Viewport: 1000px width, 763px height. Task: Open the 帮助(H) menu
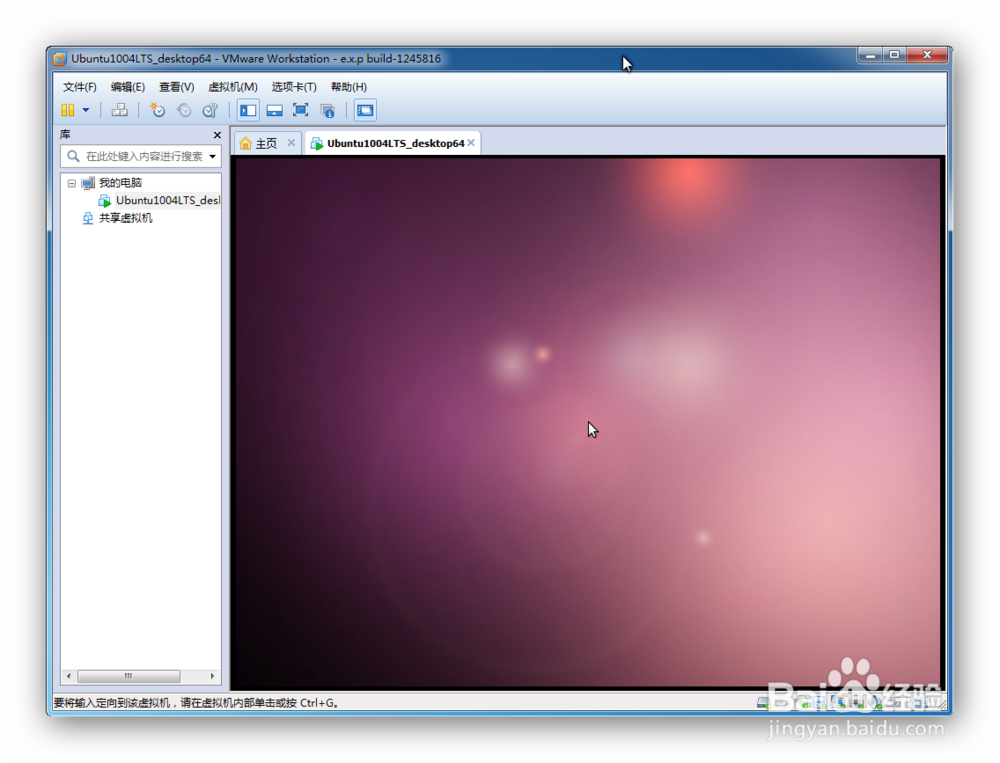click(x=348, y=87)
